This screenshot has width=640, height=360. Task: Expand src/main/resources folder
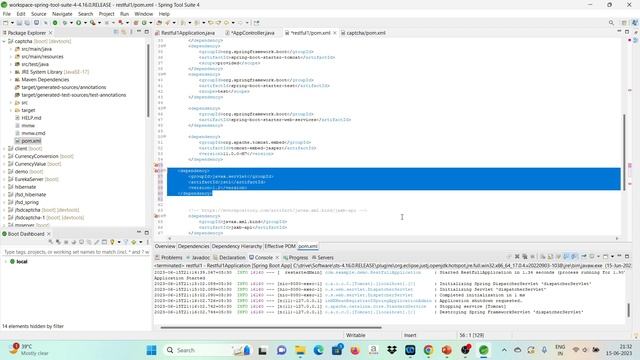point(11,57)
